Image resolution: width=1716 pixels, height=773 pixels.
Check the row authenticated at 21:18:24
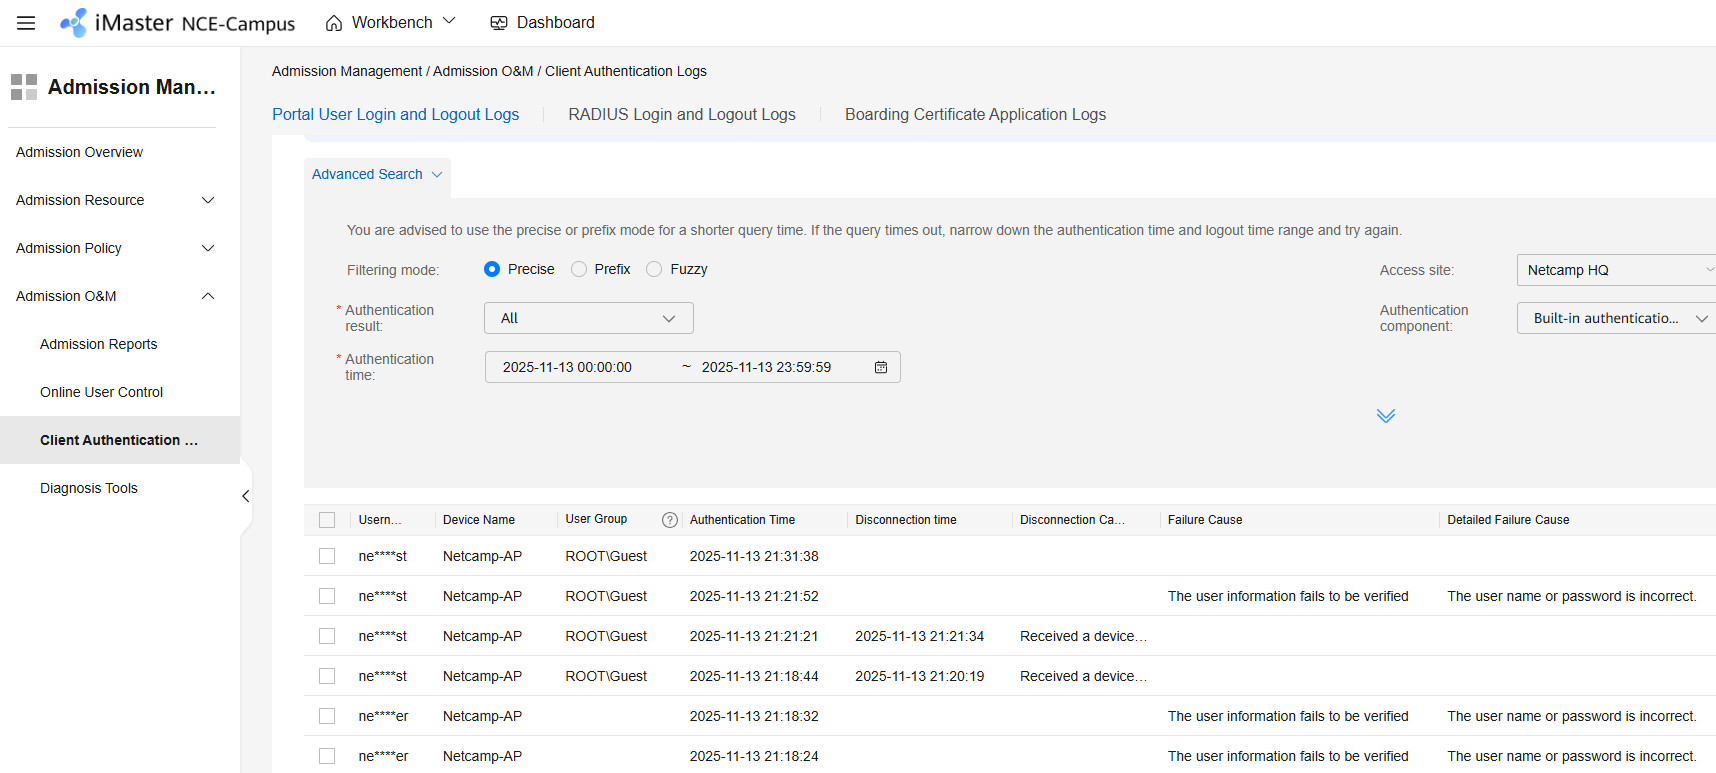(327, 756)
